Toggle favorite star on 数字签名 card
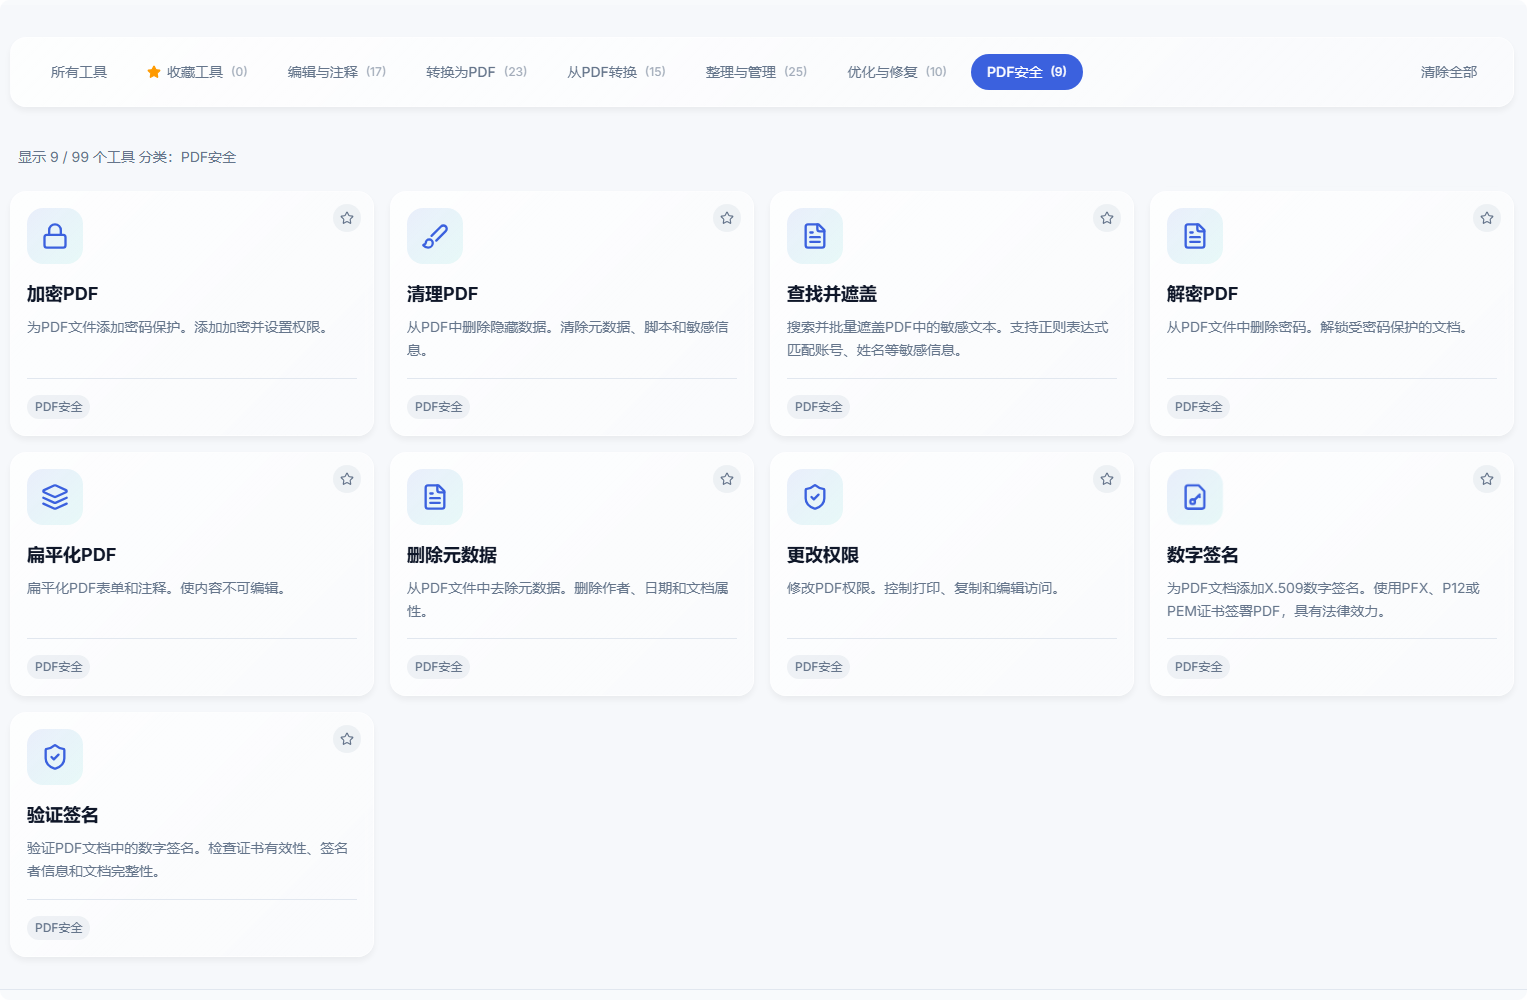Screen dimensions: 1527x1000 click(x=1487, y=479)
